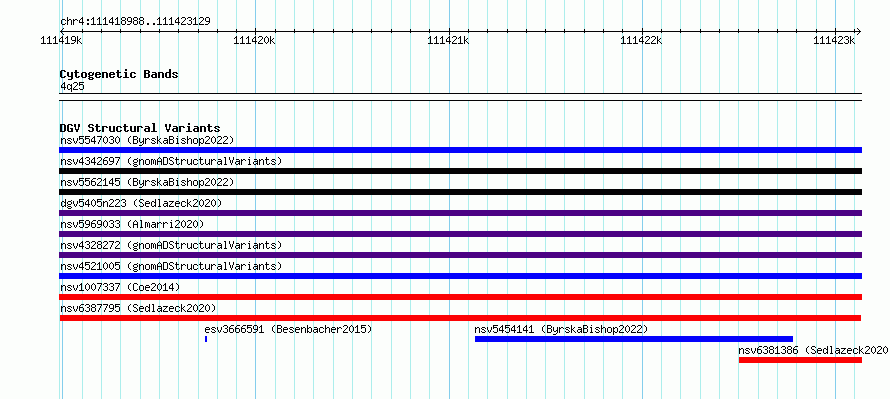Click the 111419k ruler tick label

click(x=61, y=40)
